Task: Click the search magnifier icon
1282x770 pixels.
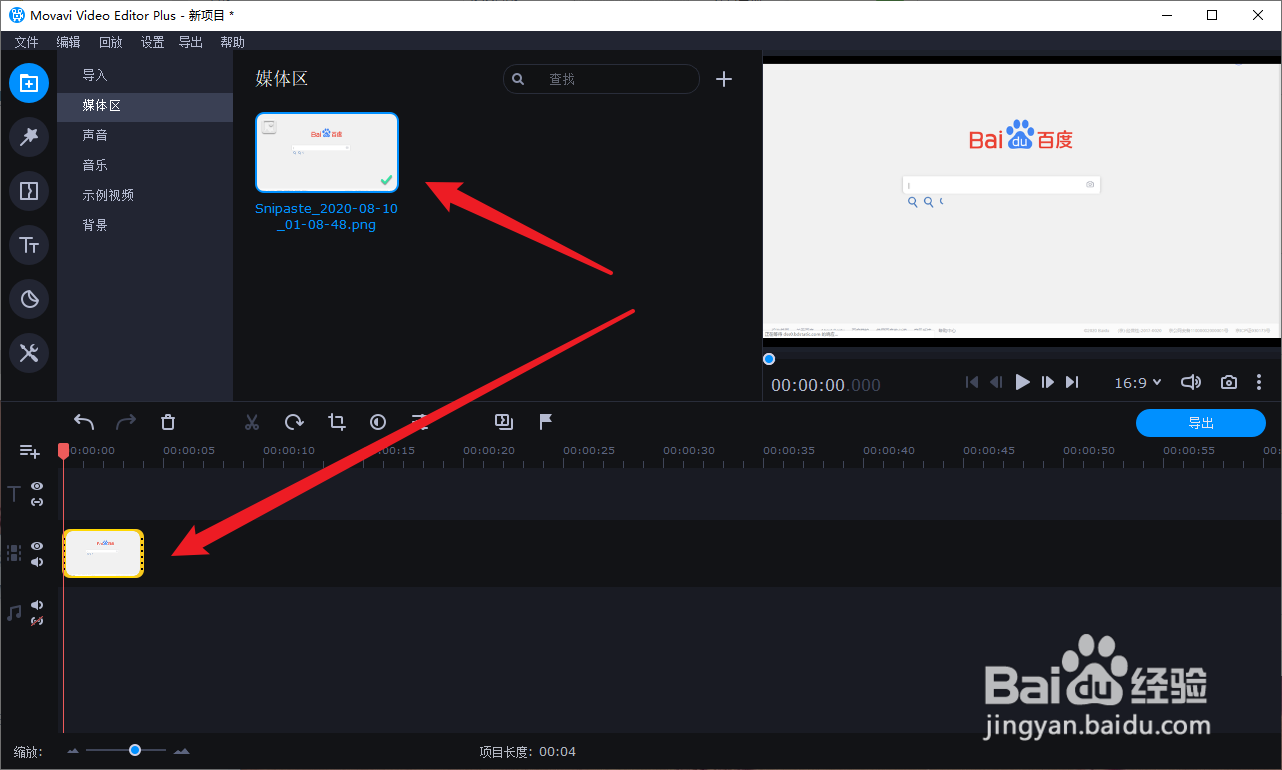Action: pos(518,79)
